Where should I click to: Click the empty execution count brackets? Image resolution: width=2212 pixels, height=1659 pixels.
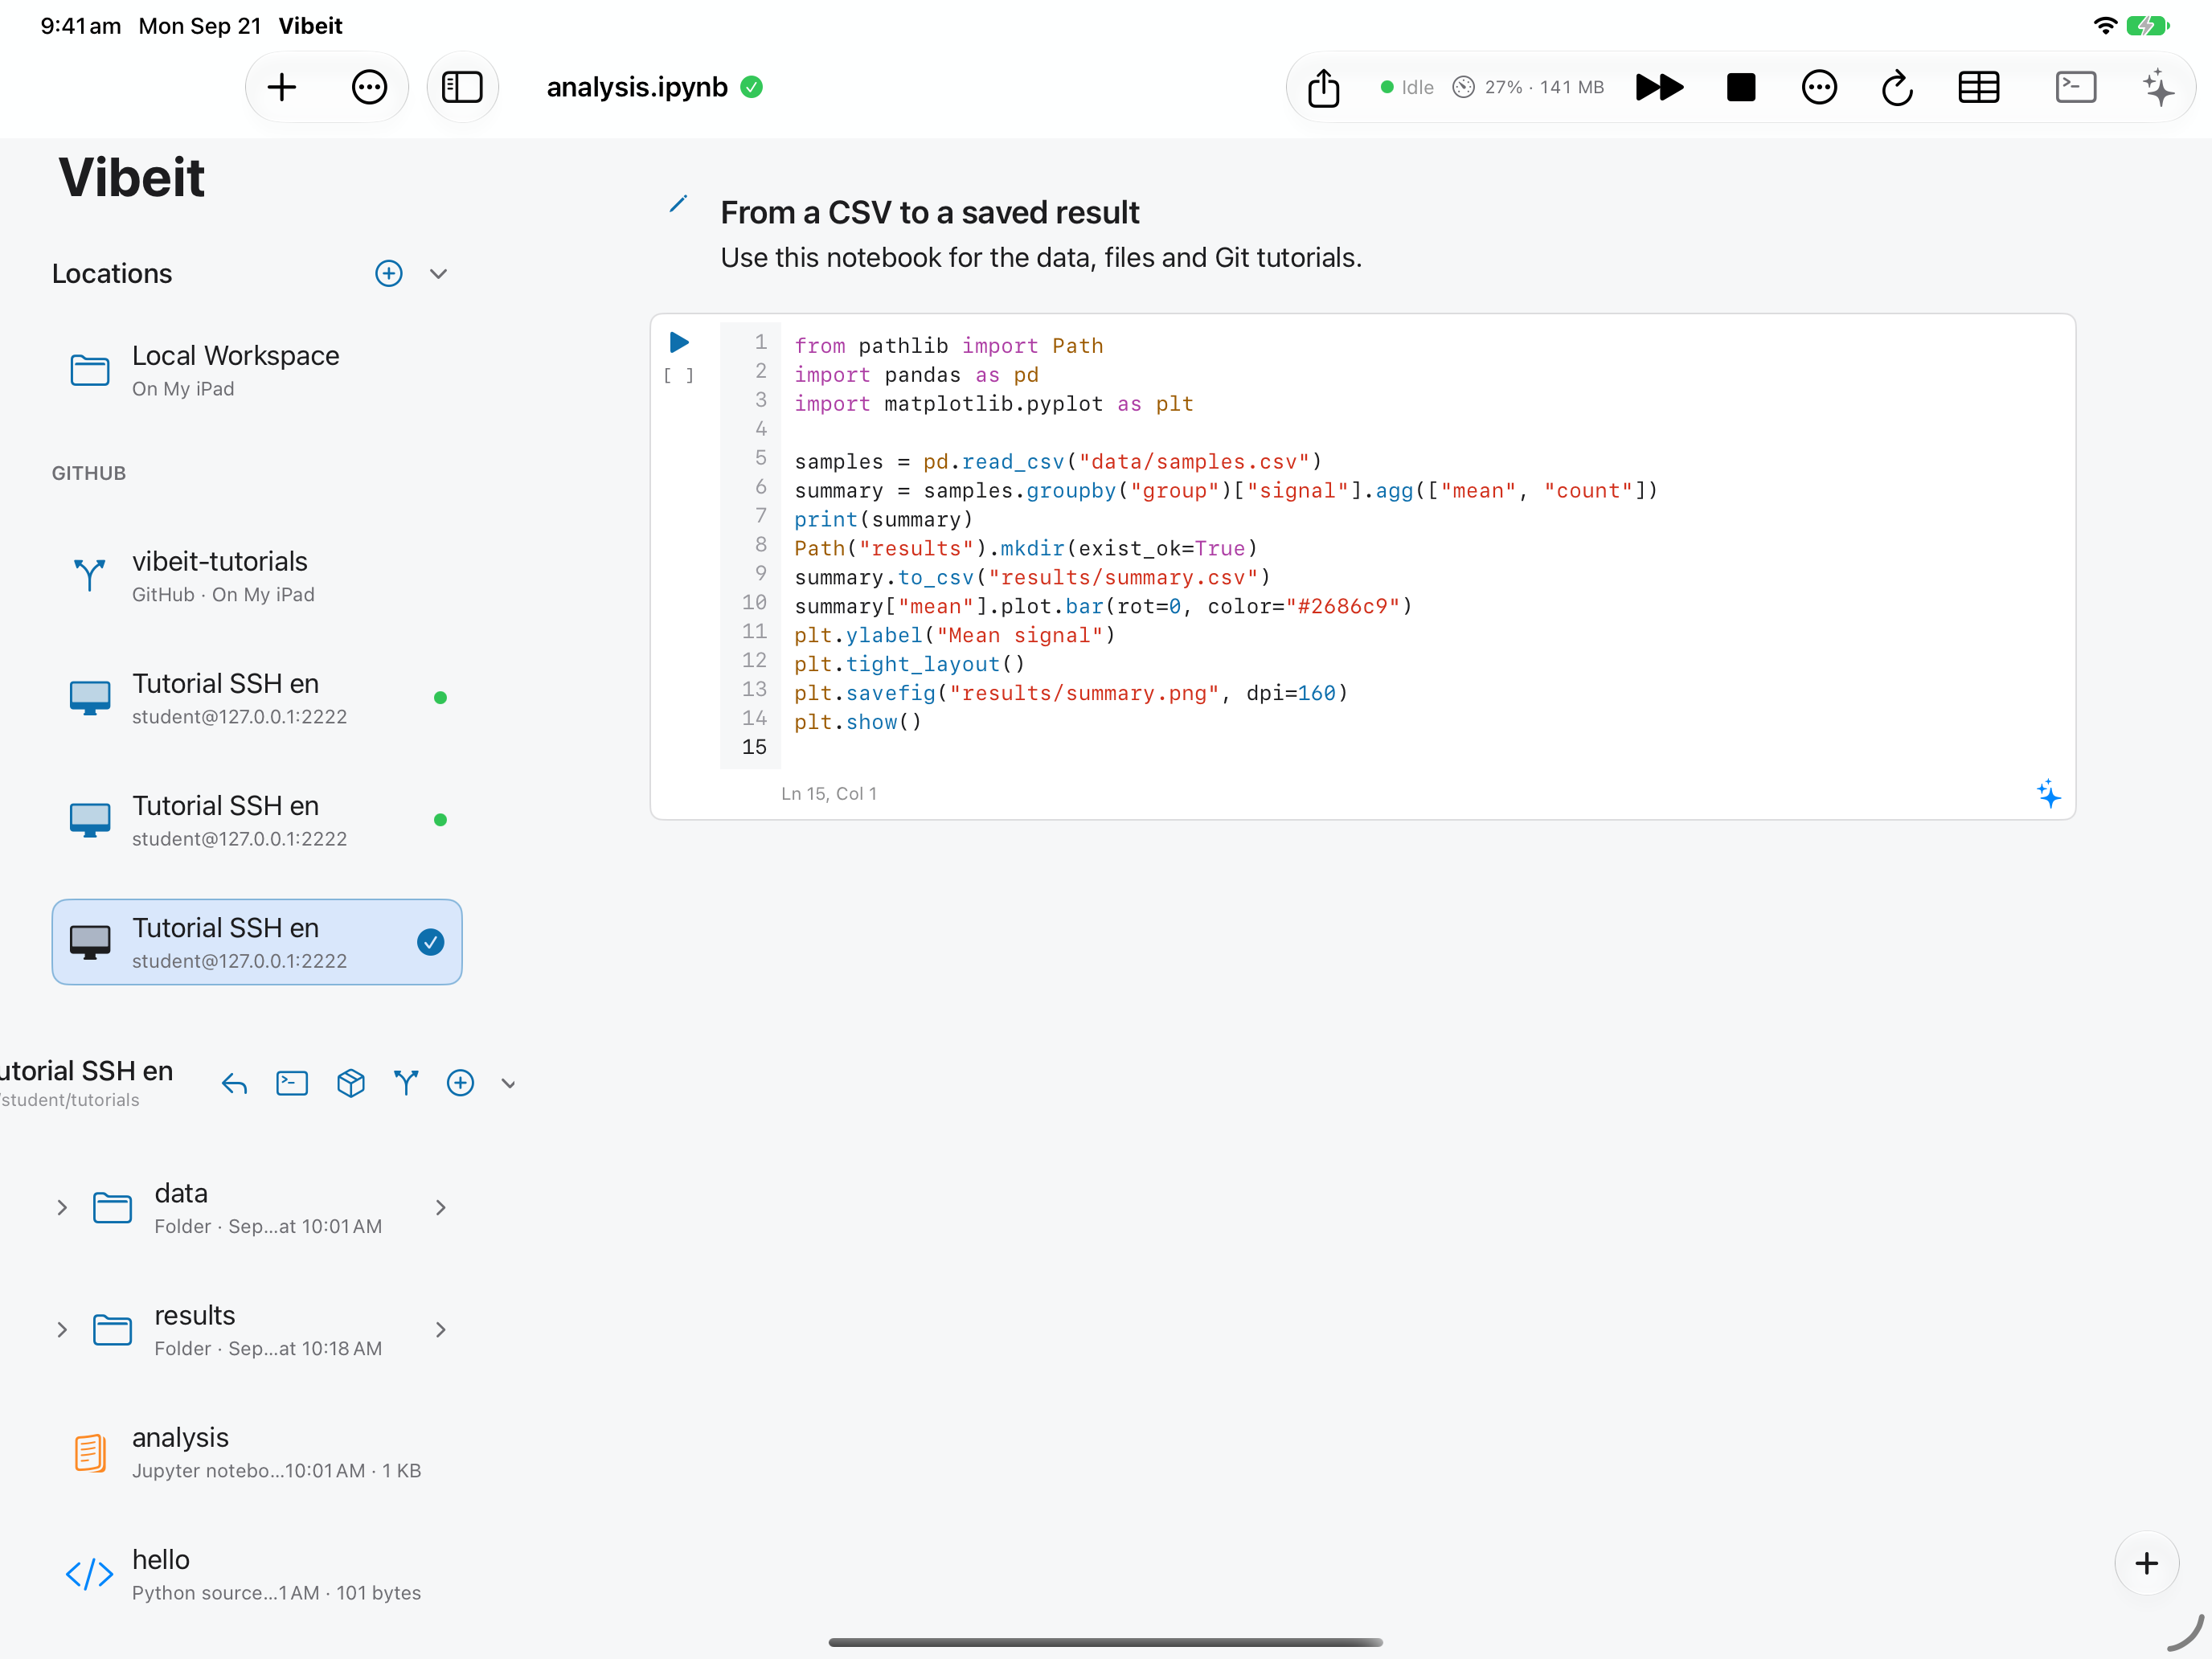(x=678, y=376)
